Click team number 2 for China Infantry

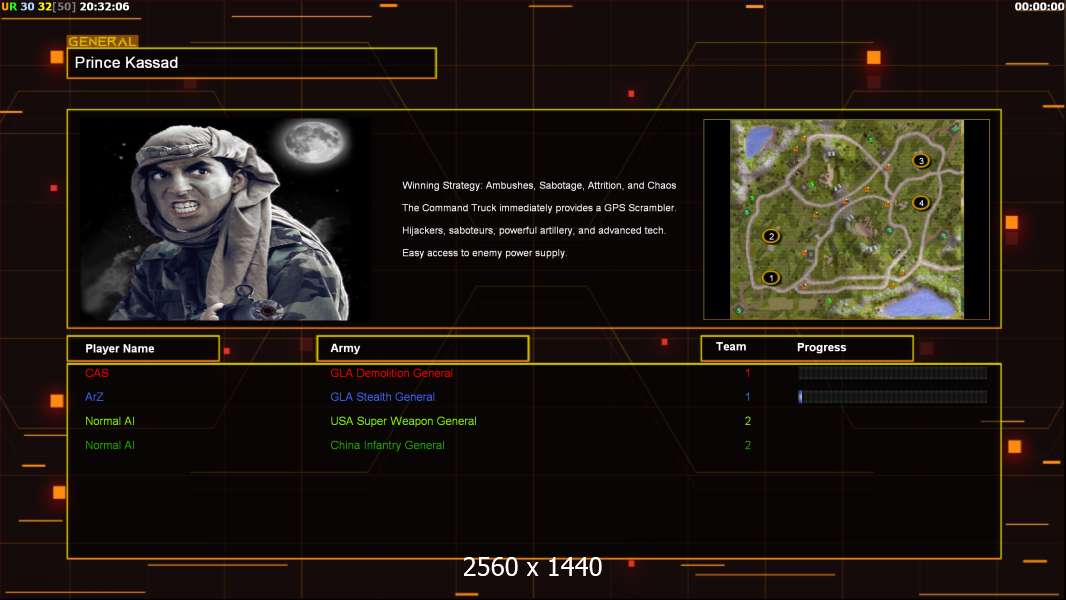click(x=747, y=445)
